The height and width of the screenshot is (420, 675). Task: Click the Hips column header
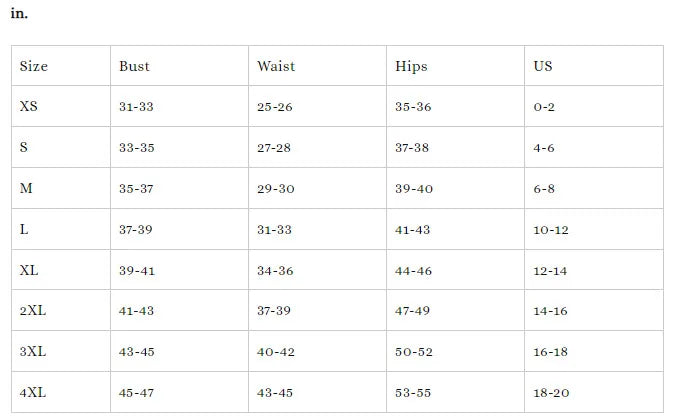click(411, 66)
